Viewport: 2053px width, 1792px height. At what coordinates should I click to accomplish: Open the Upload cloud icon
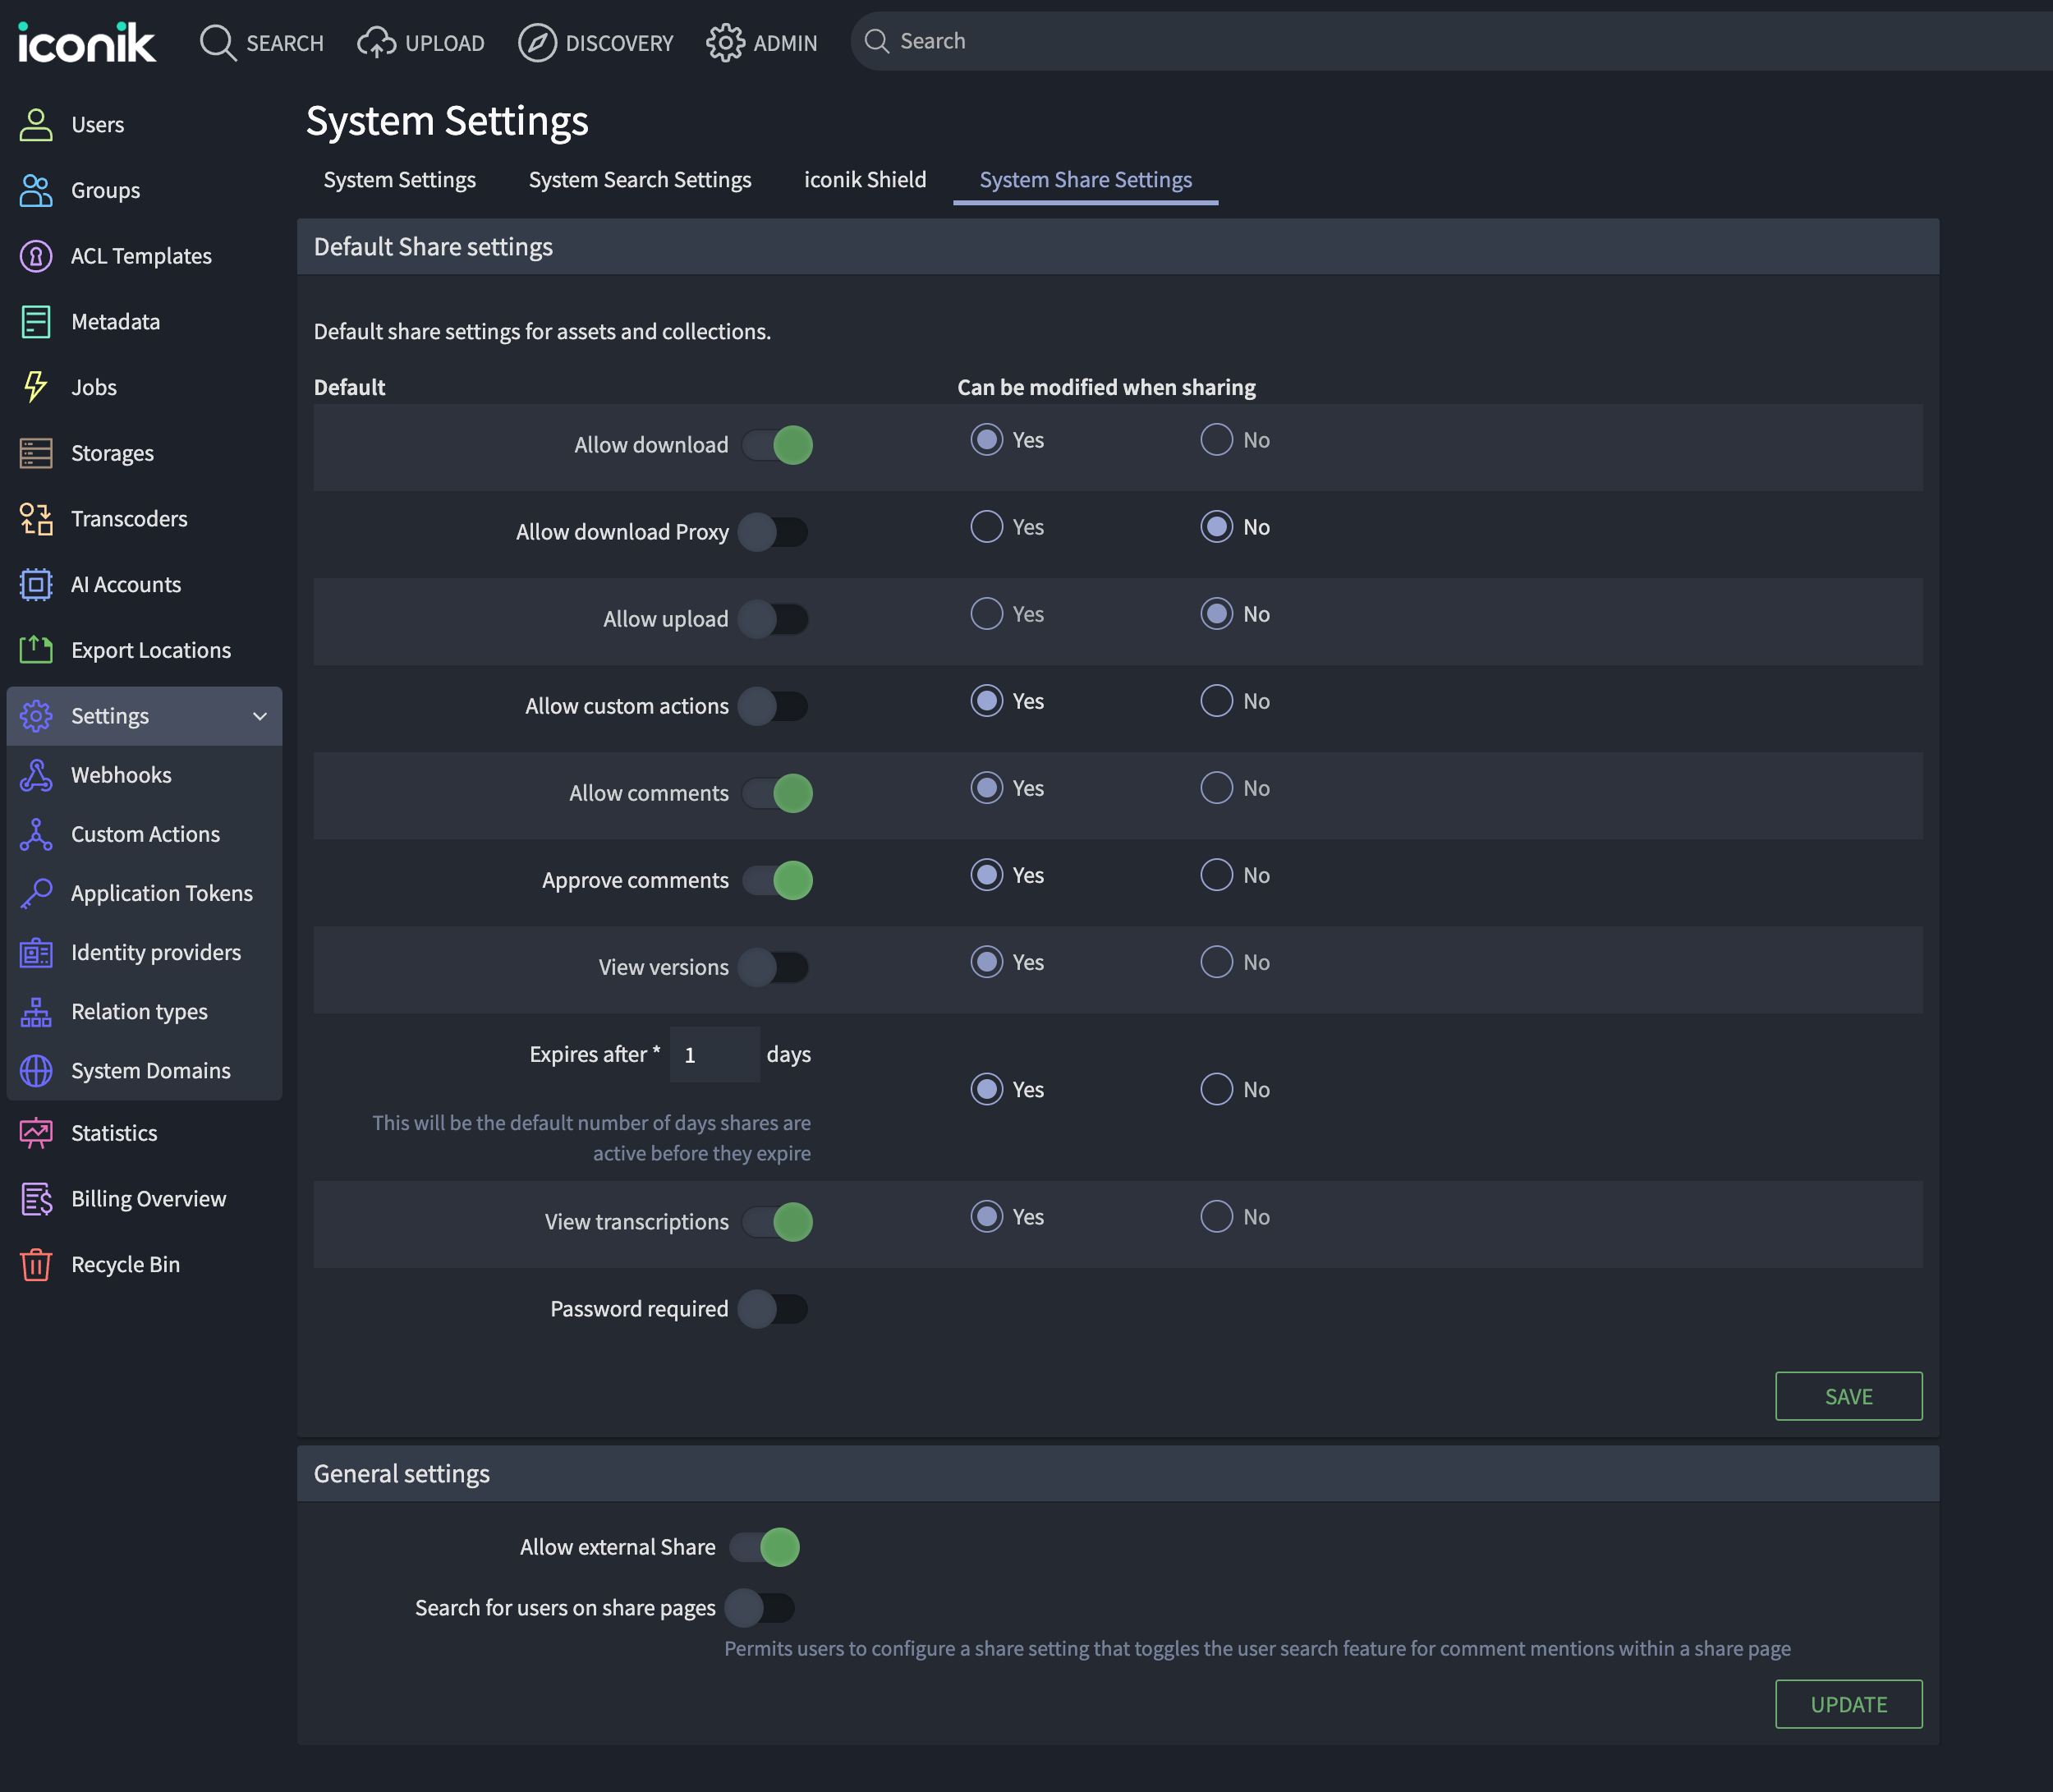click(376, 43)
